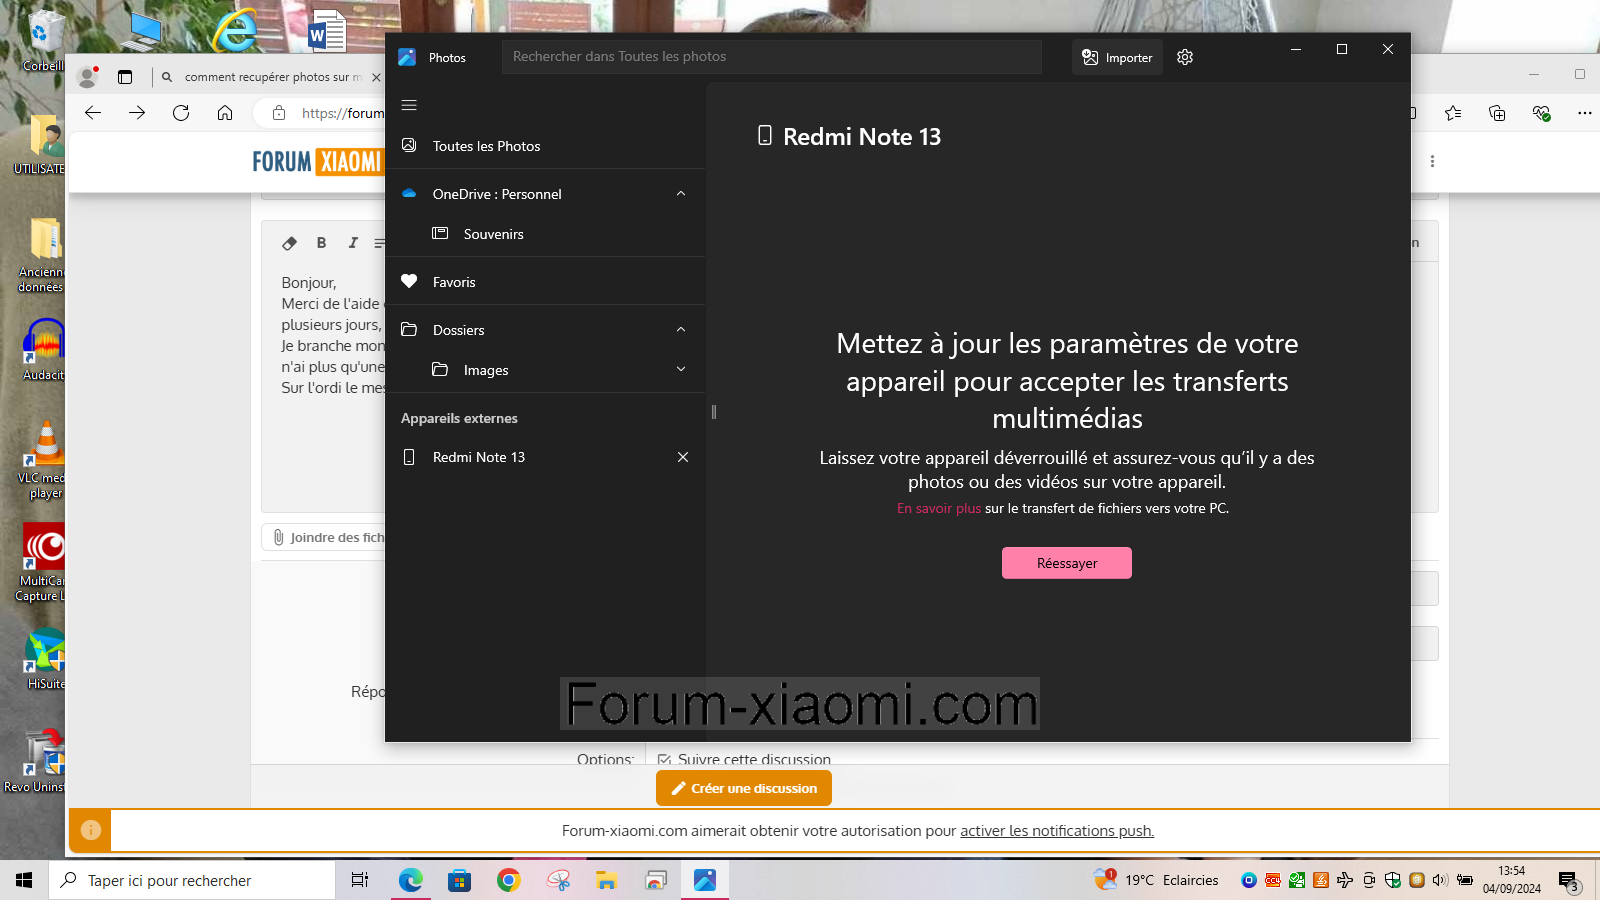Go forward in Edge browser
This screenshot has width=1600, height=900.
(137, 113)
